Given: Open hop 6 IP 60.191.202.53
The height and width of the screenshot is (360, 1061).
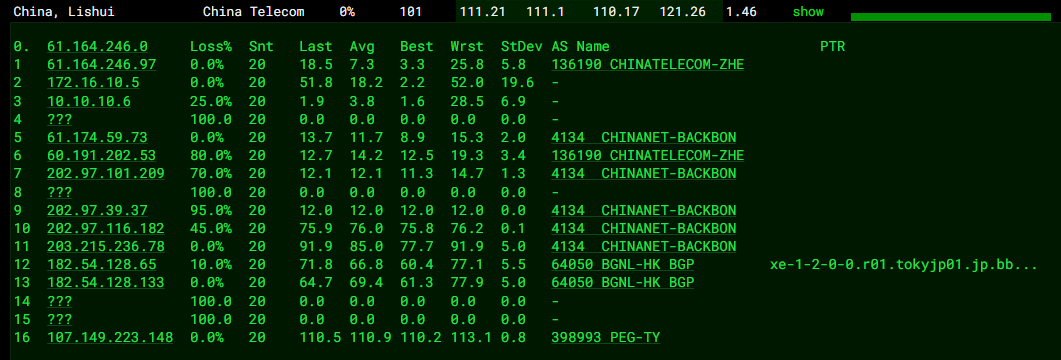Looking at the screenshot, I should (x=101, y=156).
